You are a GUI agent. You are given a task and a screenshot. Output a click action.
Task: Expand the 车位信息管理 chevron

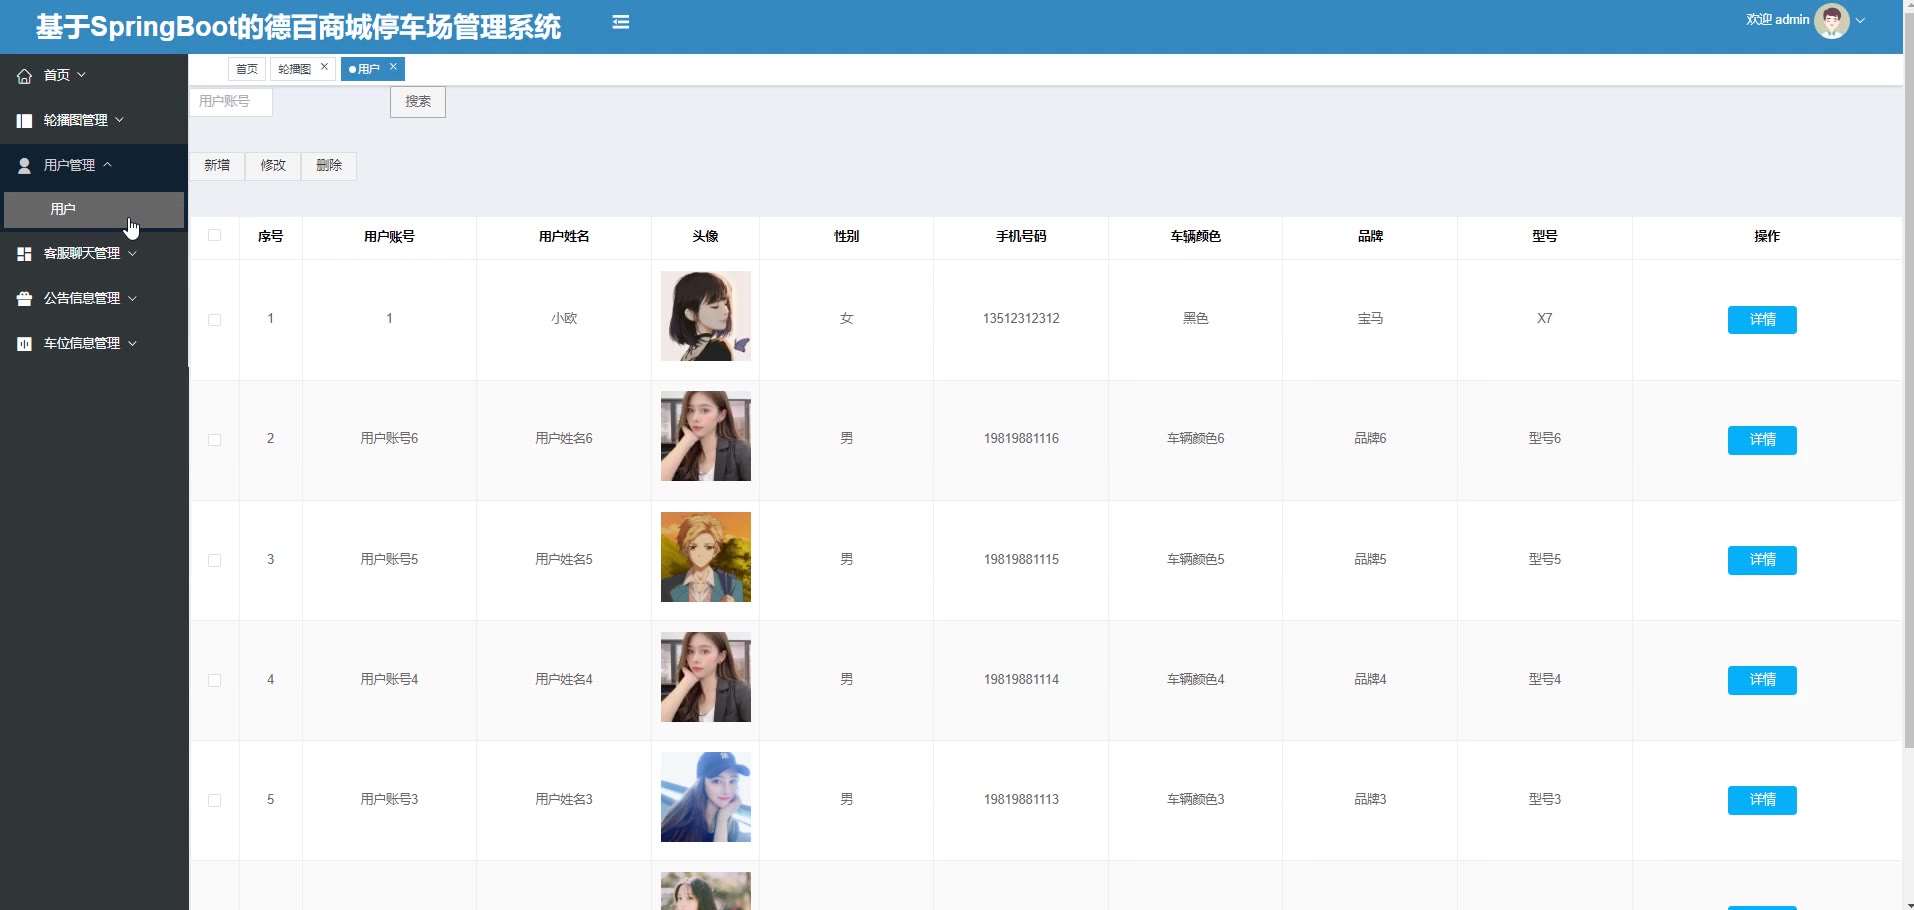pos(132,343)
